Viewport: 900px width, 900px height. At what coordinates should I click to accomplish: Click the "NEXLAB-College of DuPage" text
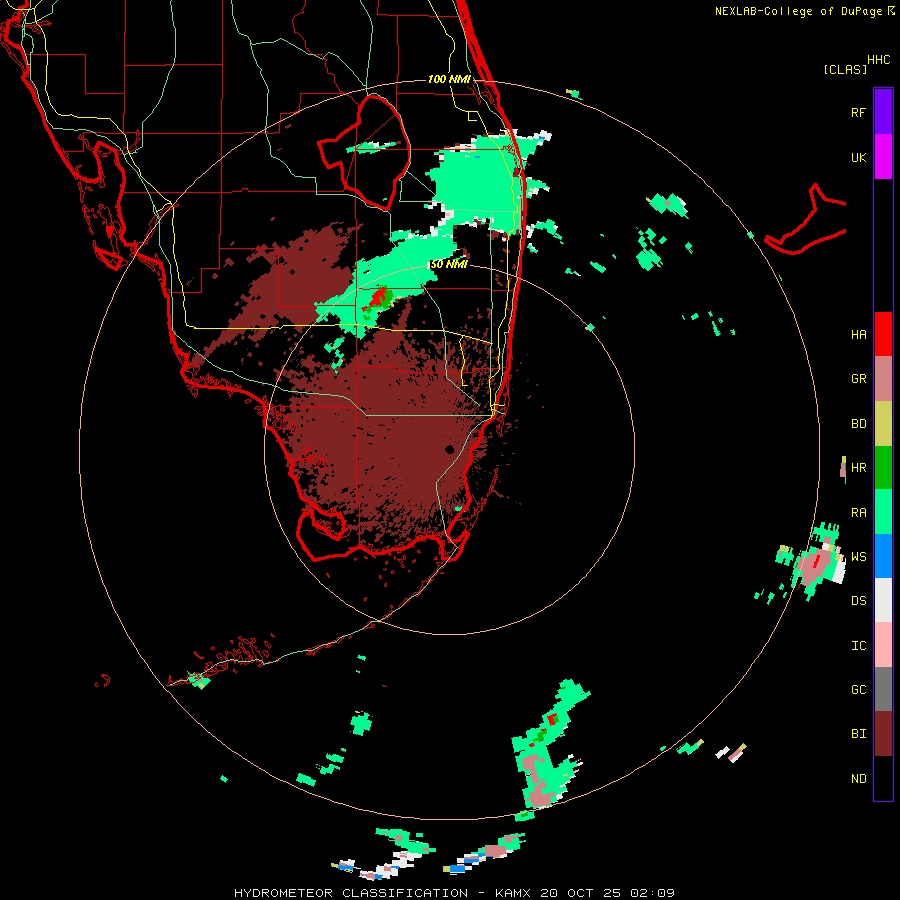click(798, 11)
